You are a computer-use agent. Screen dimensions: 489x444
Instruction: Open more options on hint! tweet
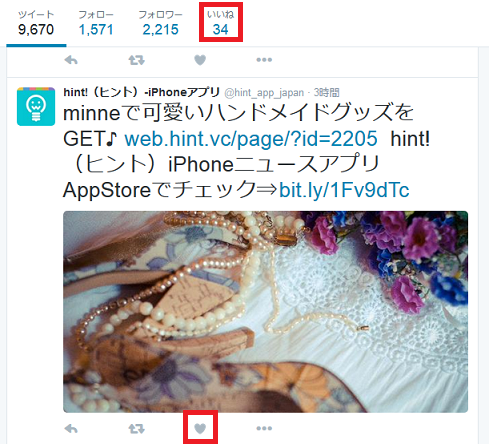pyautogui.click(x=264, y=428)
